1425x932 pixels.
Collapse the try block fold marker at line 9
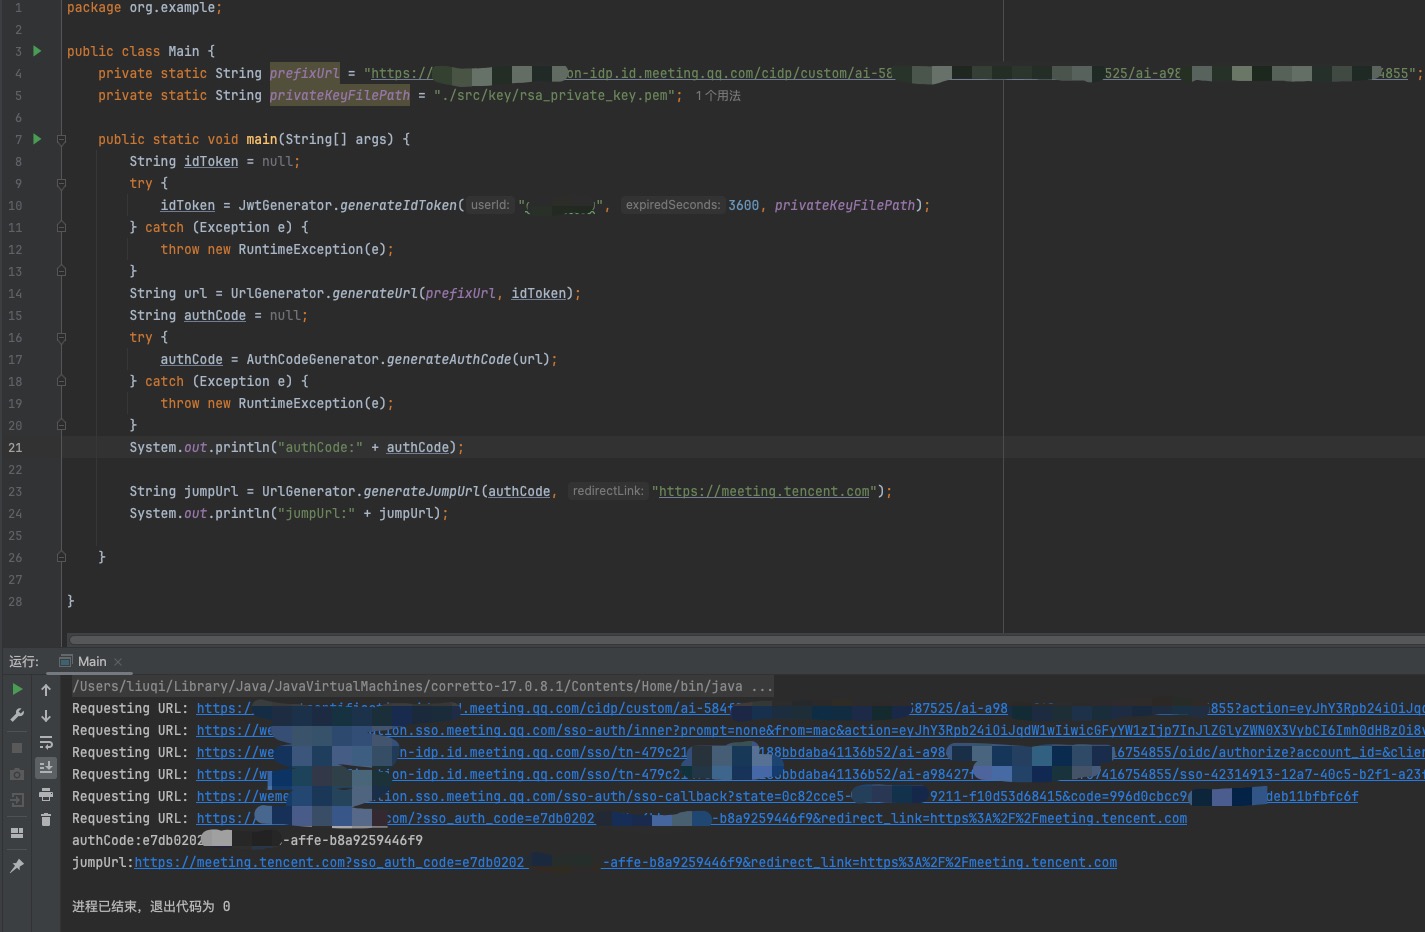coord(61,183)
